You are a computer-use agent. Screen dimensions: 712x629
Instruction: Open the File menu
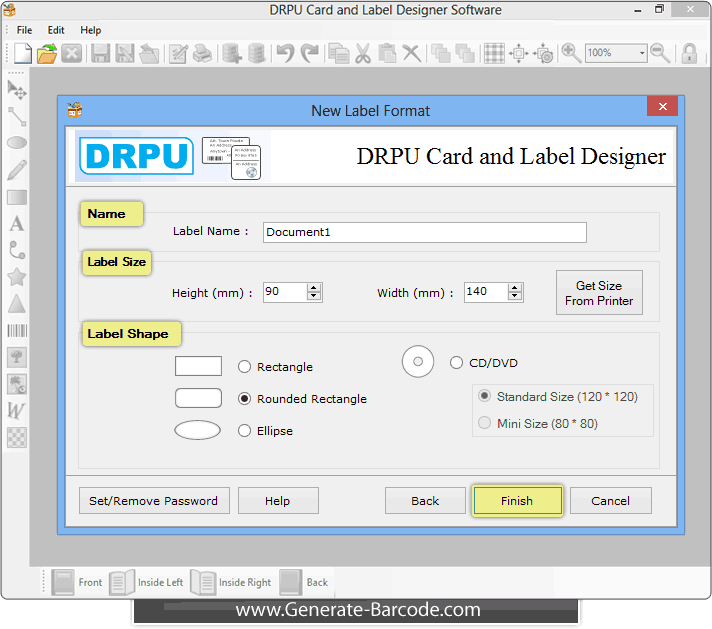[x=25, y=30]
